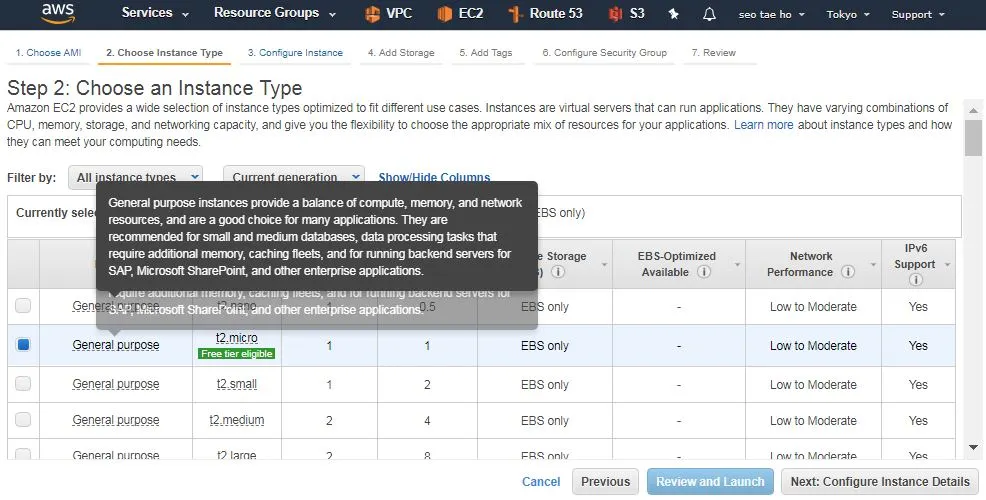Click info icon beside EBS-Optimized Available
986x500 pixels.
coord(704,272)
